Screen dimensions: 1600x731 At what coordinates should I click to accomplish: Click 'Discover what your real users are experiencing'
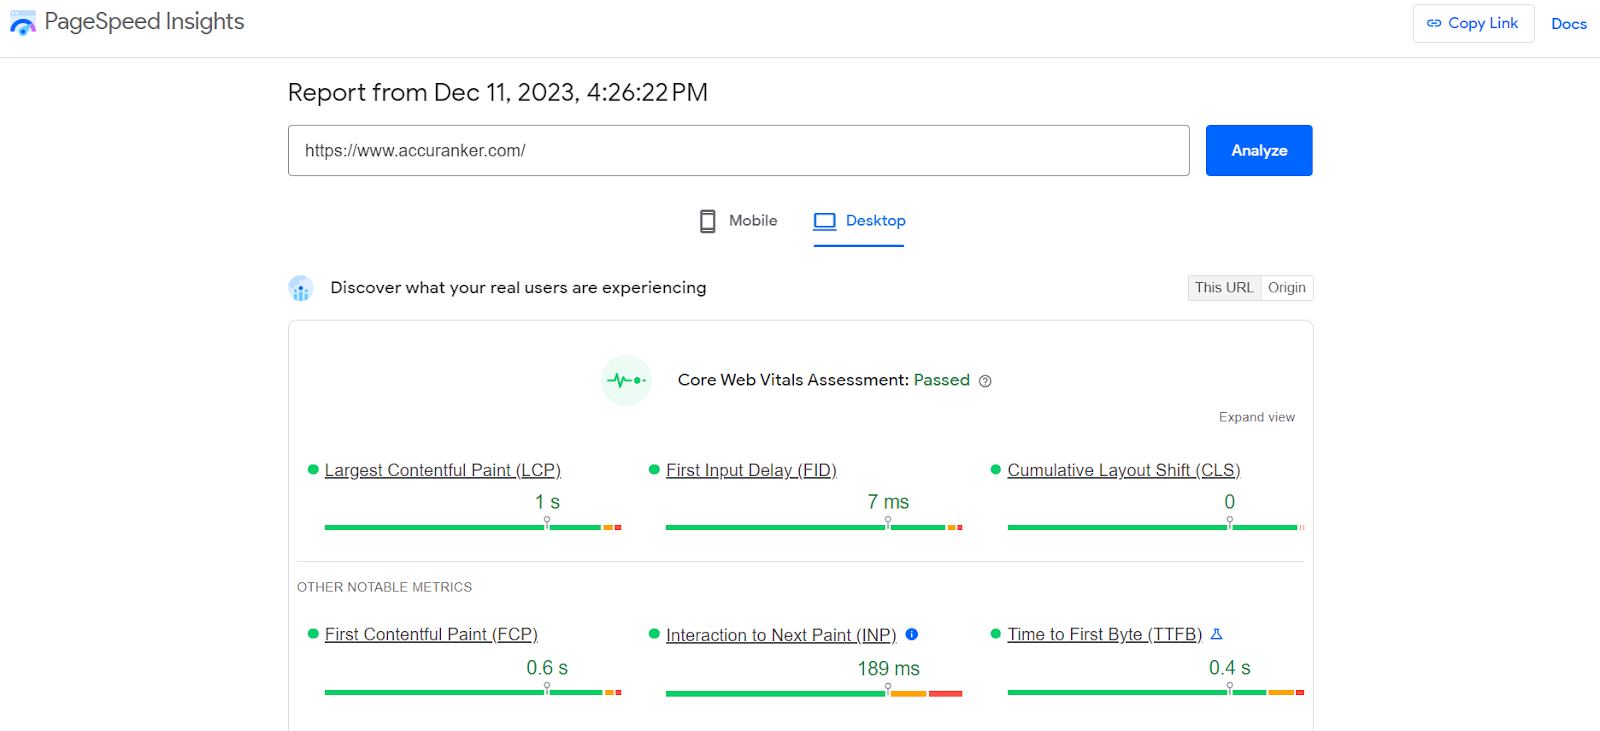click(518, 288)
